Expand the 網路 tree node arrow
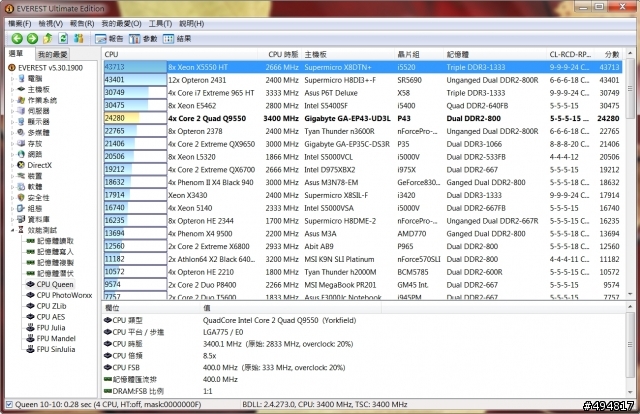The width and height of the screenshot is (640, 414). coord(13,154)
